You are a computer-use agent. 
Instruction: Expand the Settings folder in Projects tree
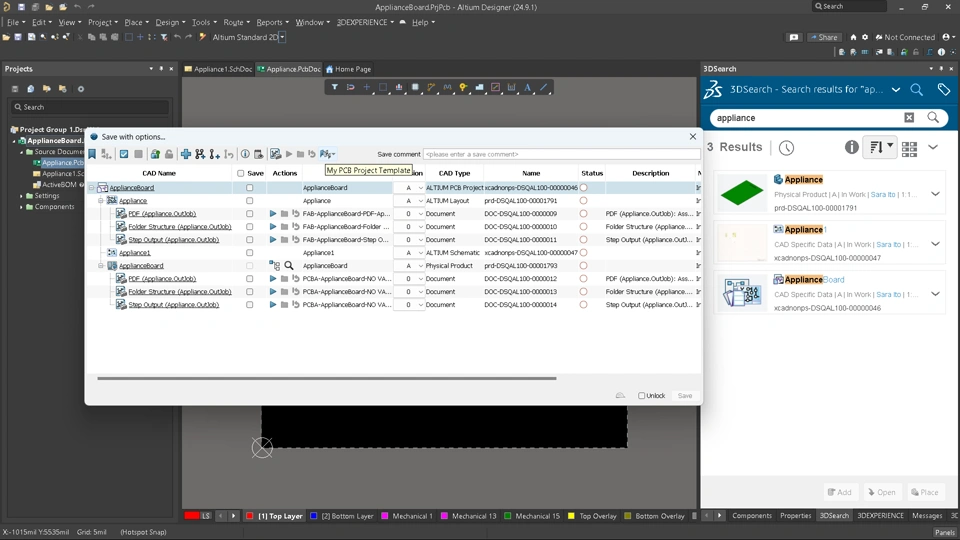[21, 196]
